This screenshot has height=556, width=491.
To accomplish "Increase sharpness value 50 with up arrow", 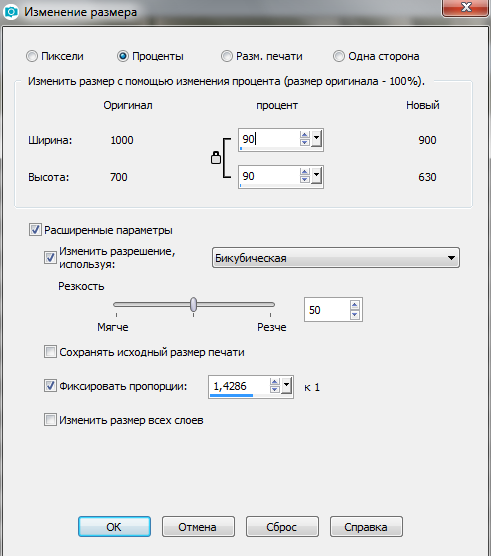I will click(x=355, y=305).
